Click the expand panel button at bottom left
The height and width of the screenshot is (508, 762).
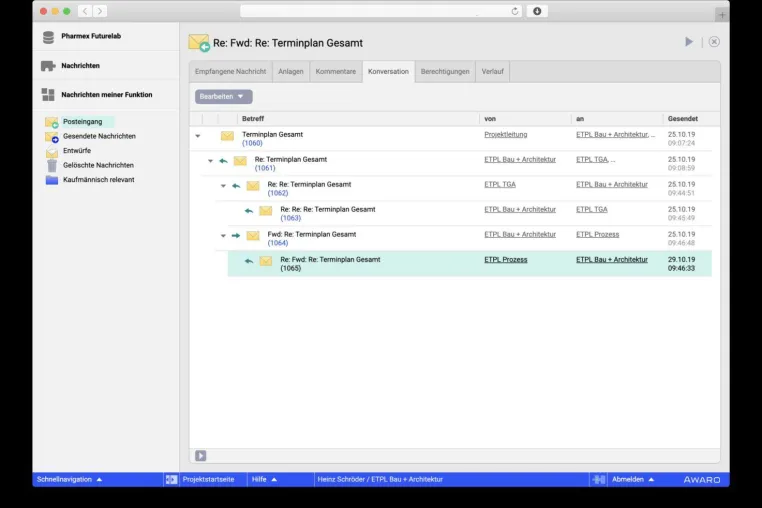click(x=201, y=455)
